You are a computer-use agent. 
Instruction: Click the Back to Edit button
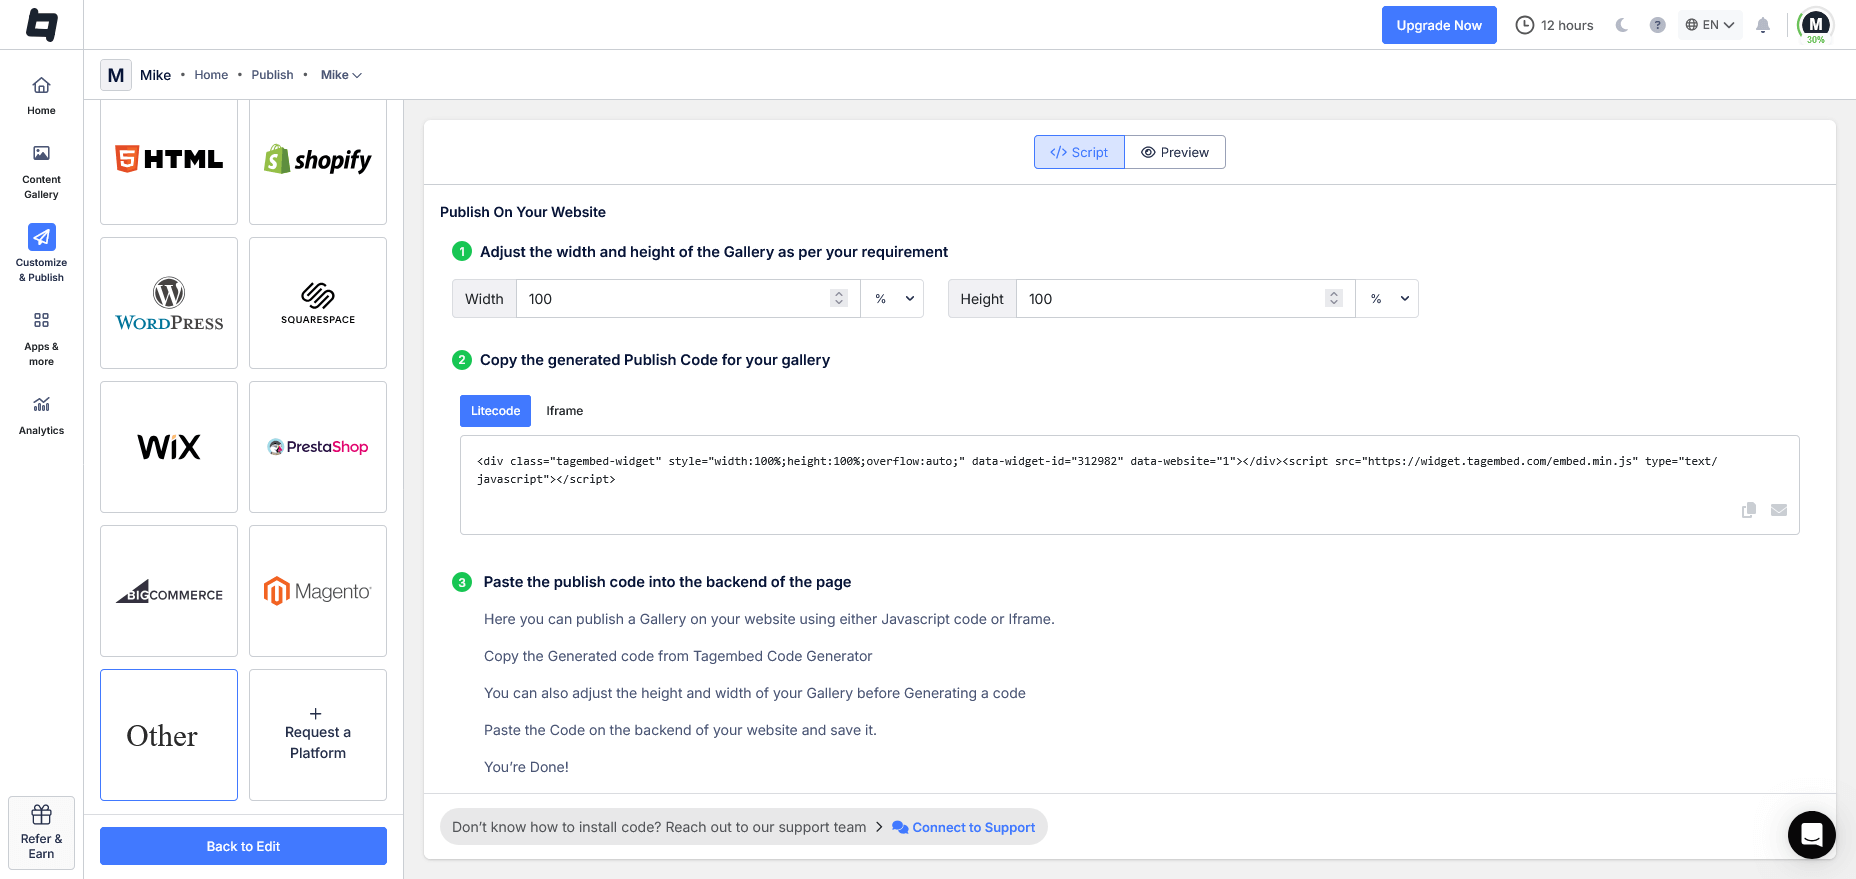(x=243, y=846)
